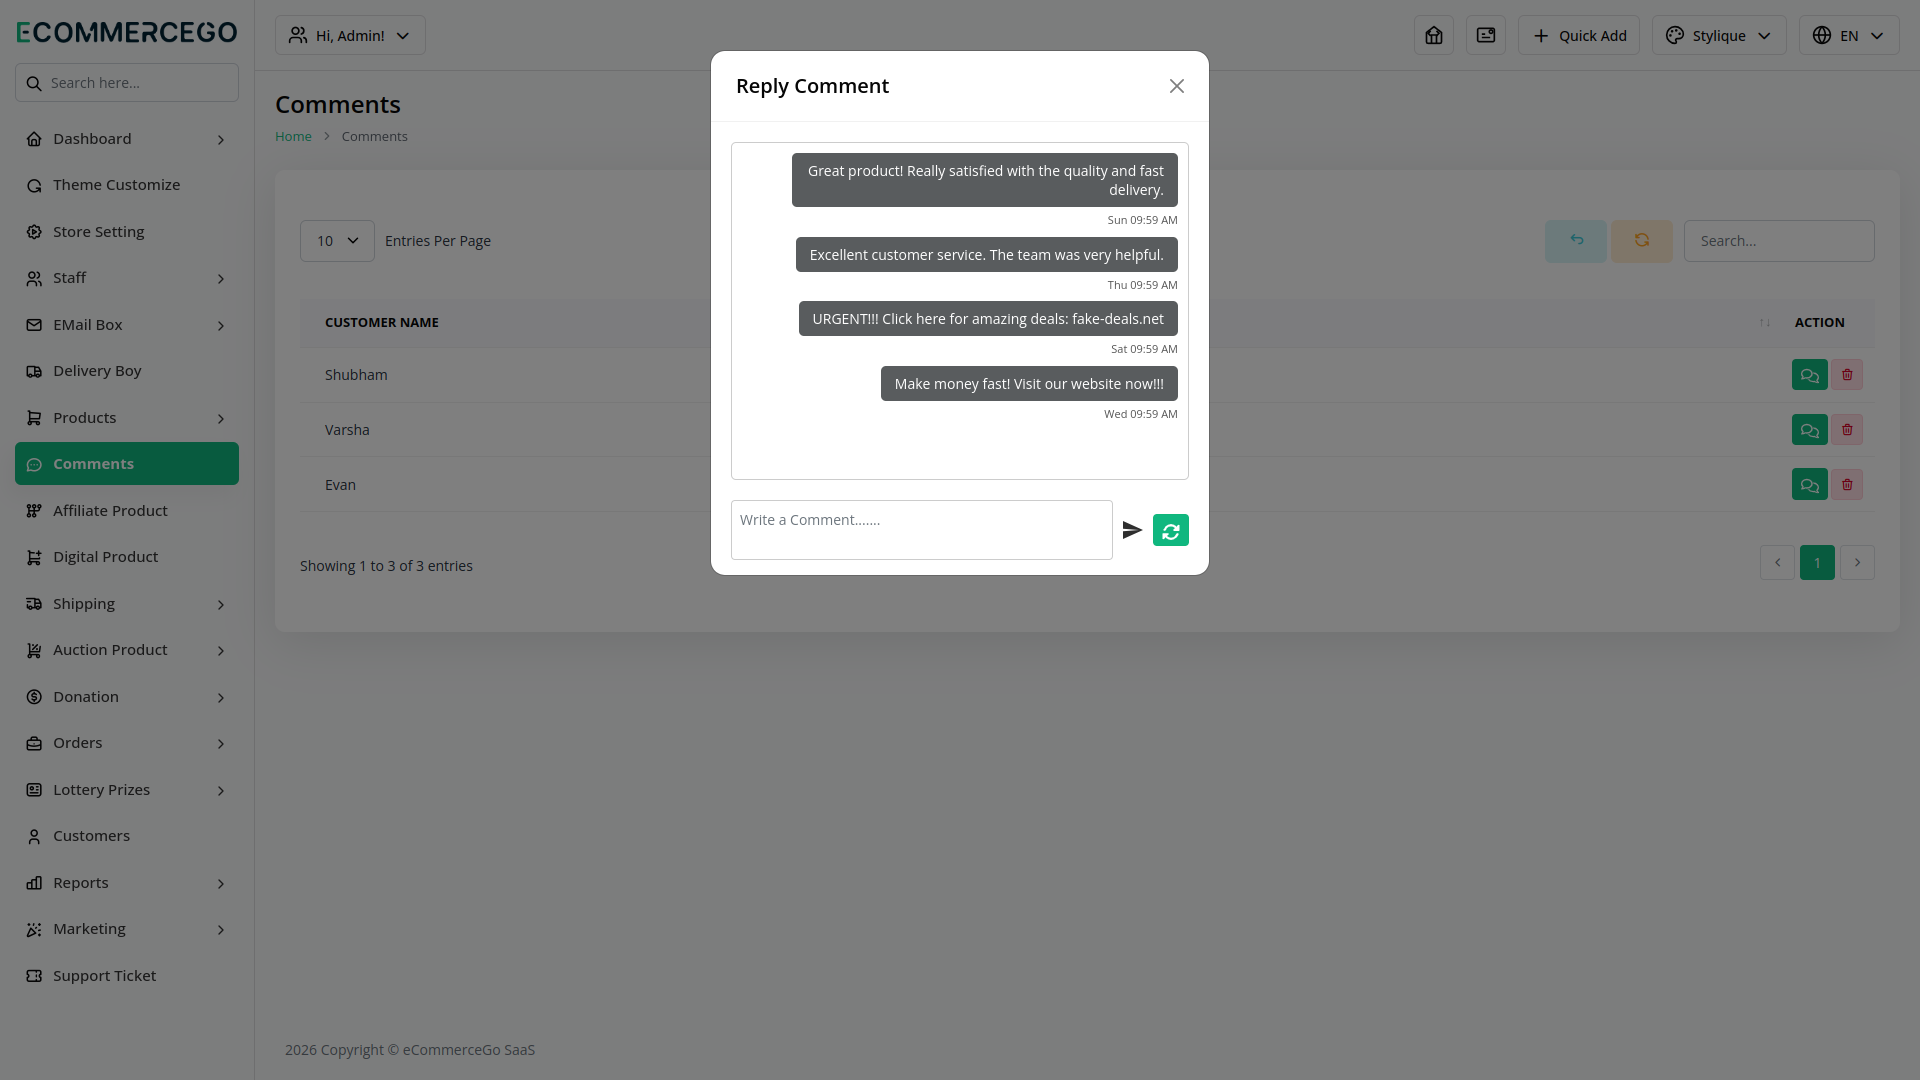Image resolution: width=1920 pixels, height=1080 pixels.
Task: Open reply chat icon for Evan row
Action: [1809, 485]
